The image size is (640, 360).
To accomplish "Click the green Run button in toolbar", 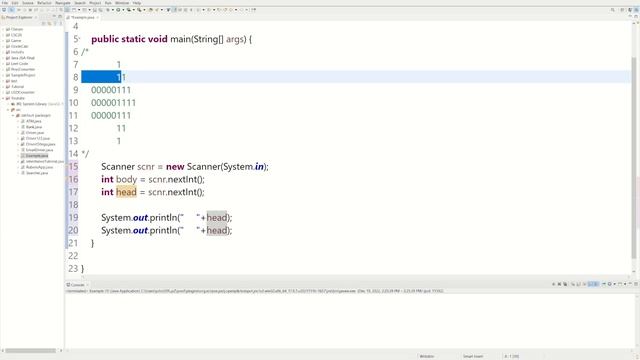I will (118, 10).
